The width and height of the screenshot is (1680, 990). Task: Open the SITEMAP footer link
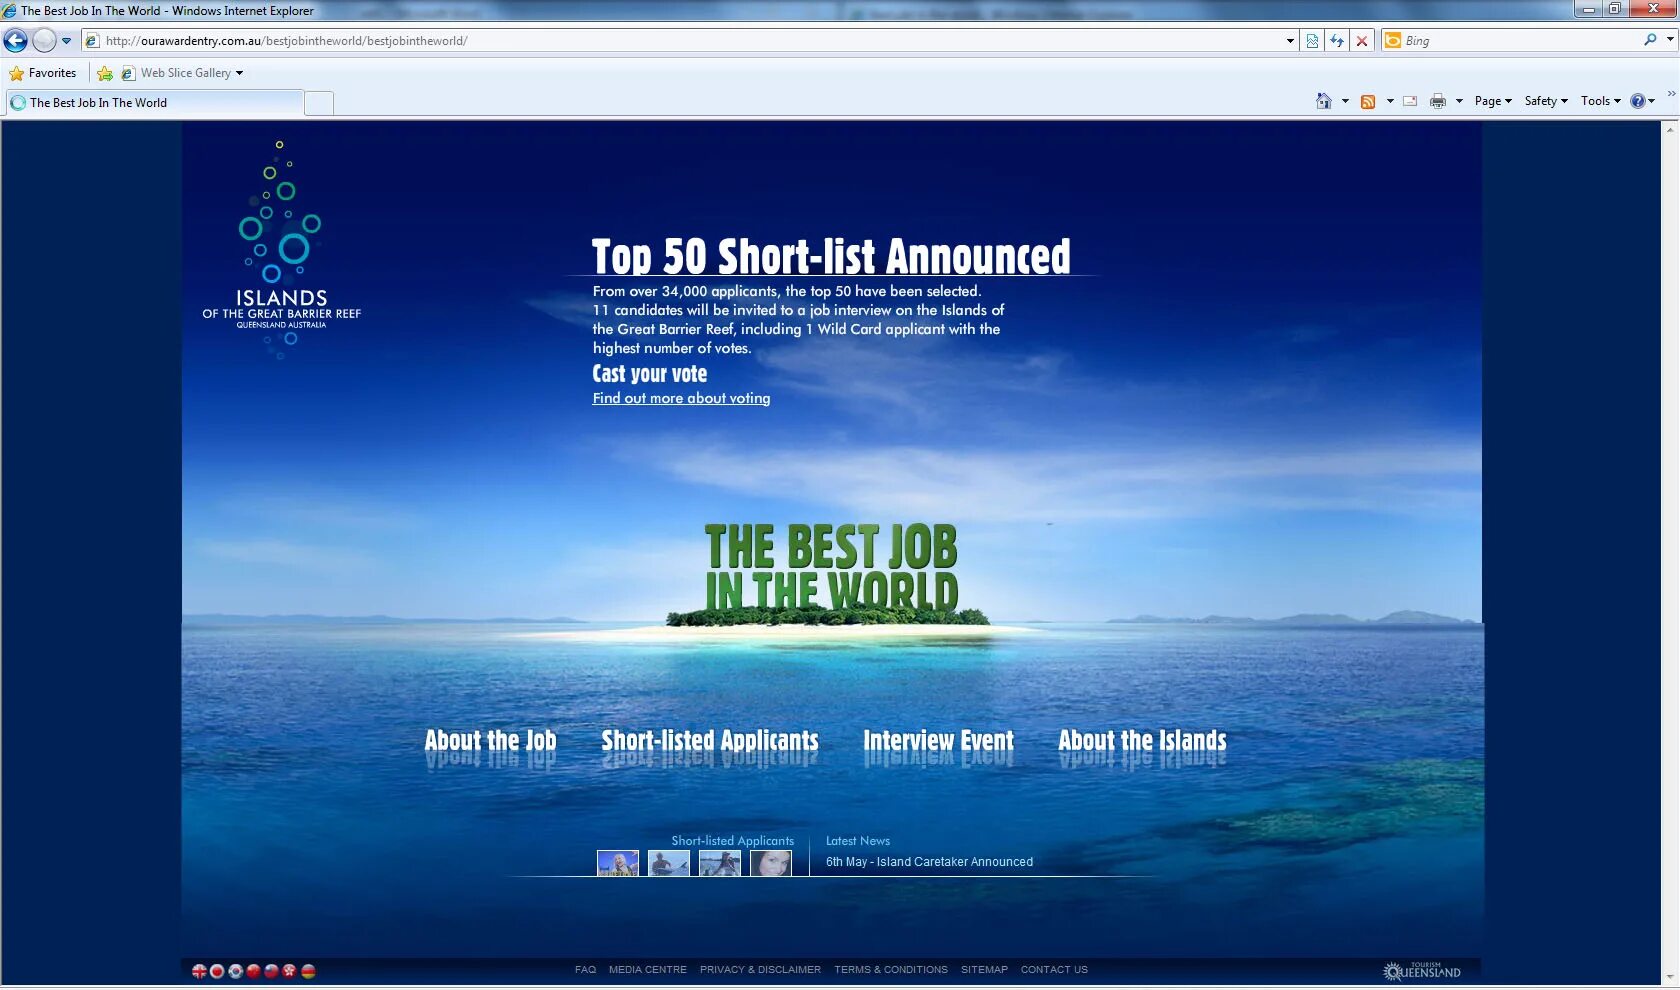point(984,970)
